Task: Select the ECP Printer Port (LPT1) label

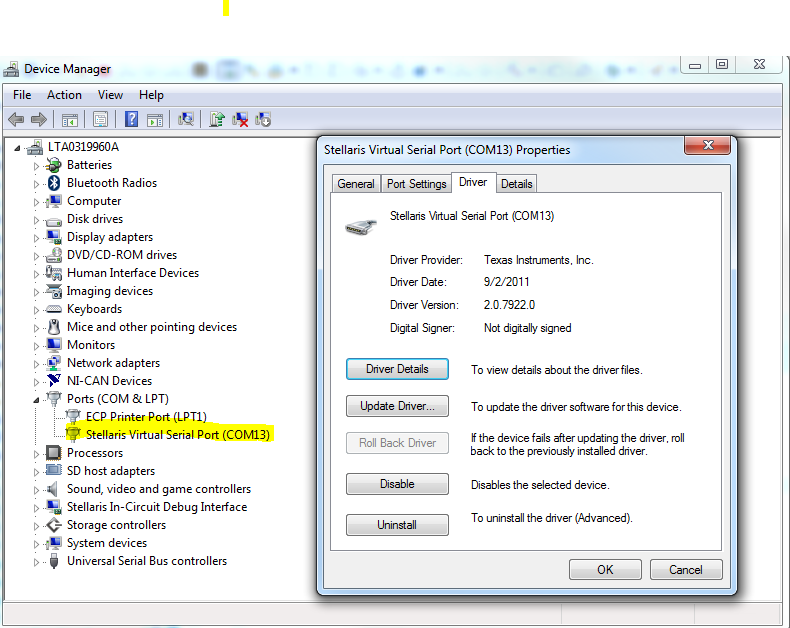Action: click(x=146, y=416)
